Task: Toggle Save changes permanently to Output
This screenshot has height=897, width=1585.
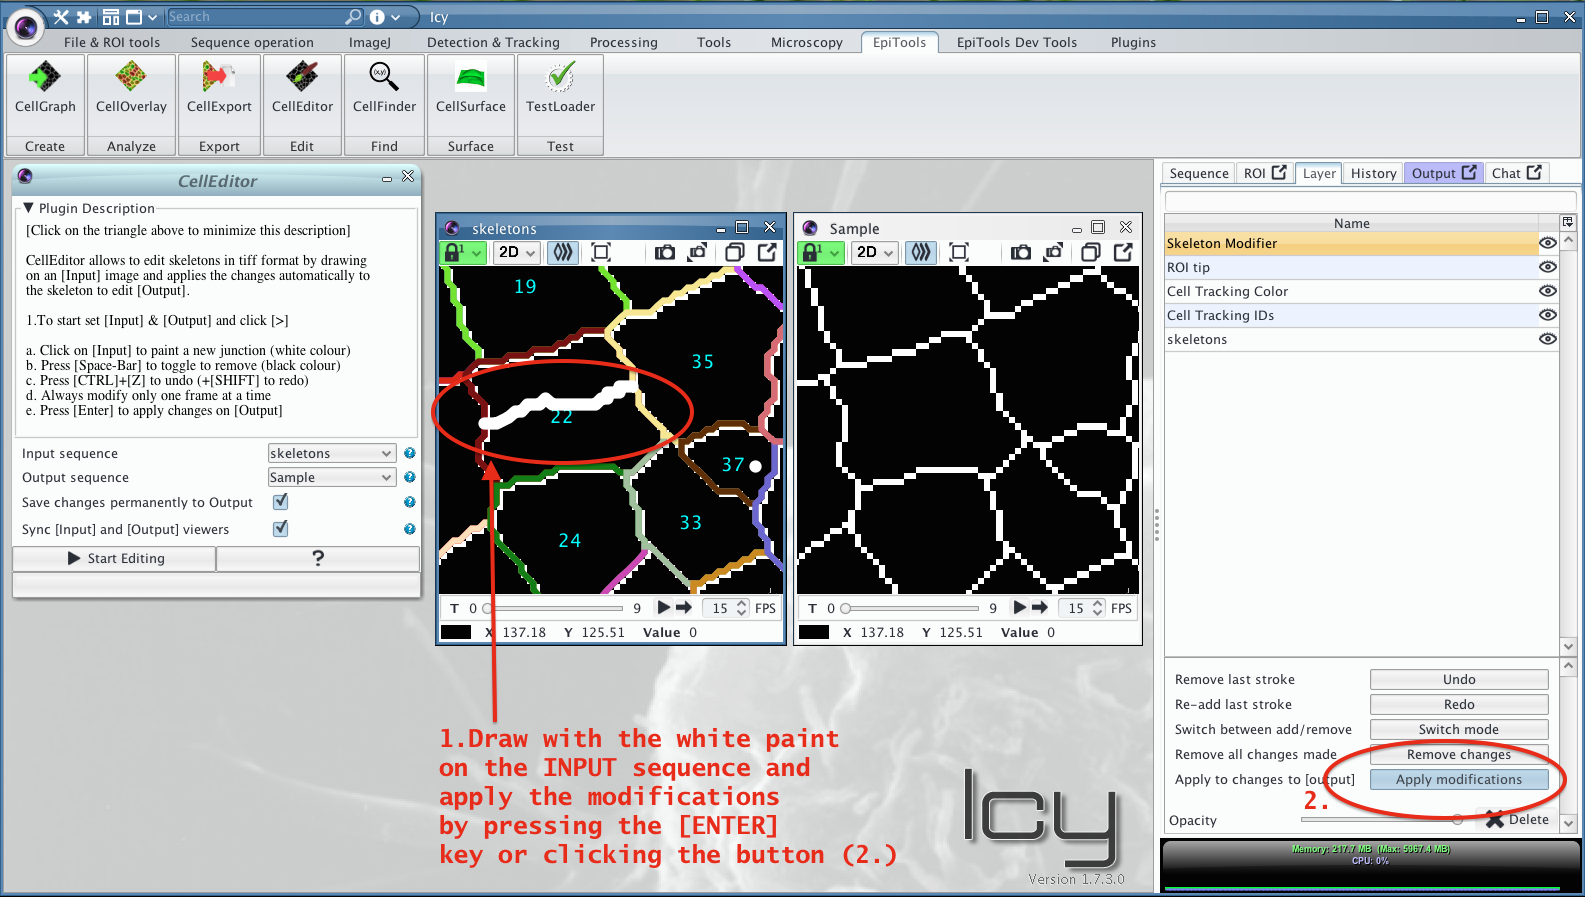Action: tap(281, 501)
